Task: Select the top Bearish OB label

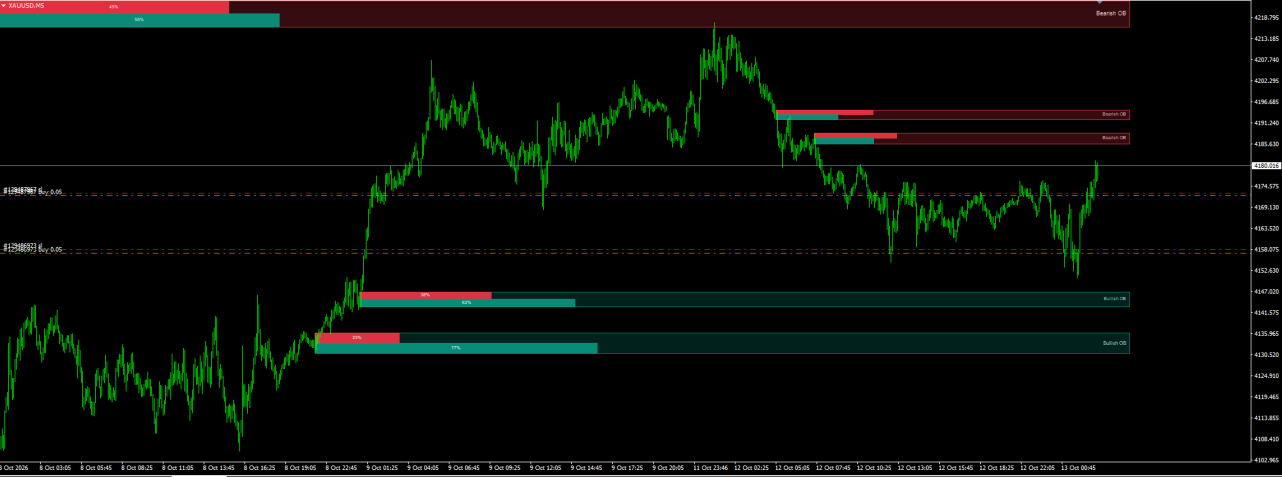Action: click(1111, 13)
